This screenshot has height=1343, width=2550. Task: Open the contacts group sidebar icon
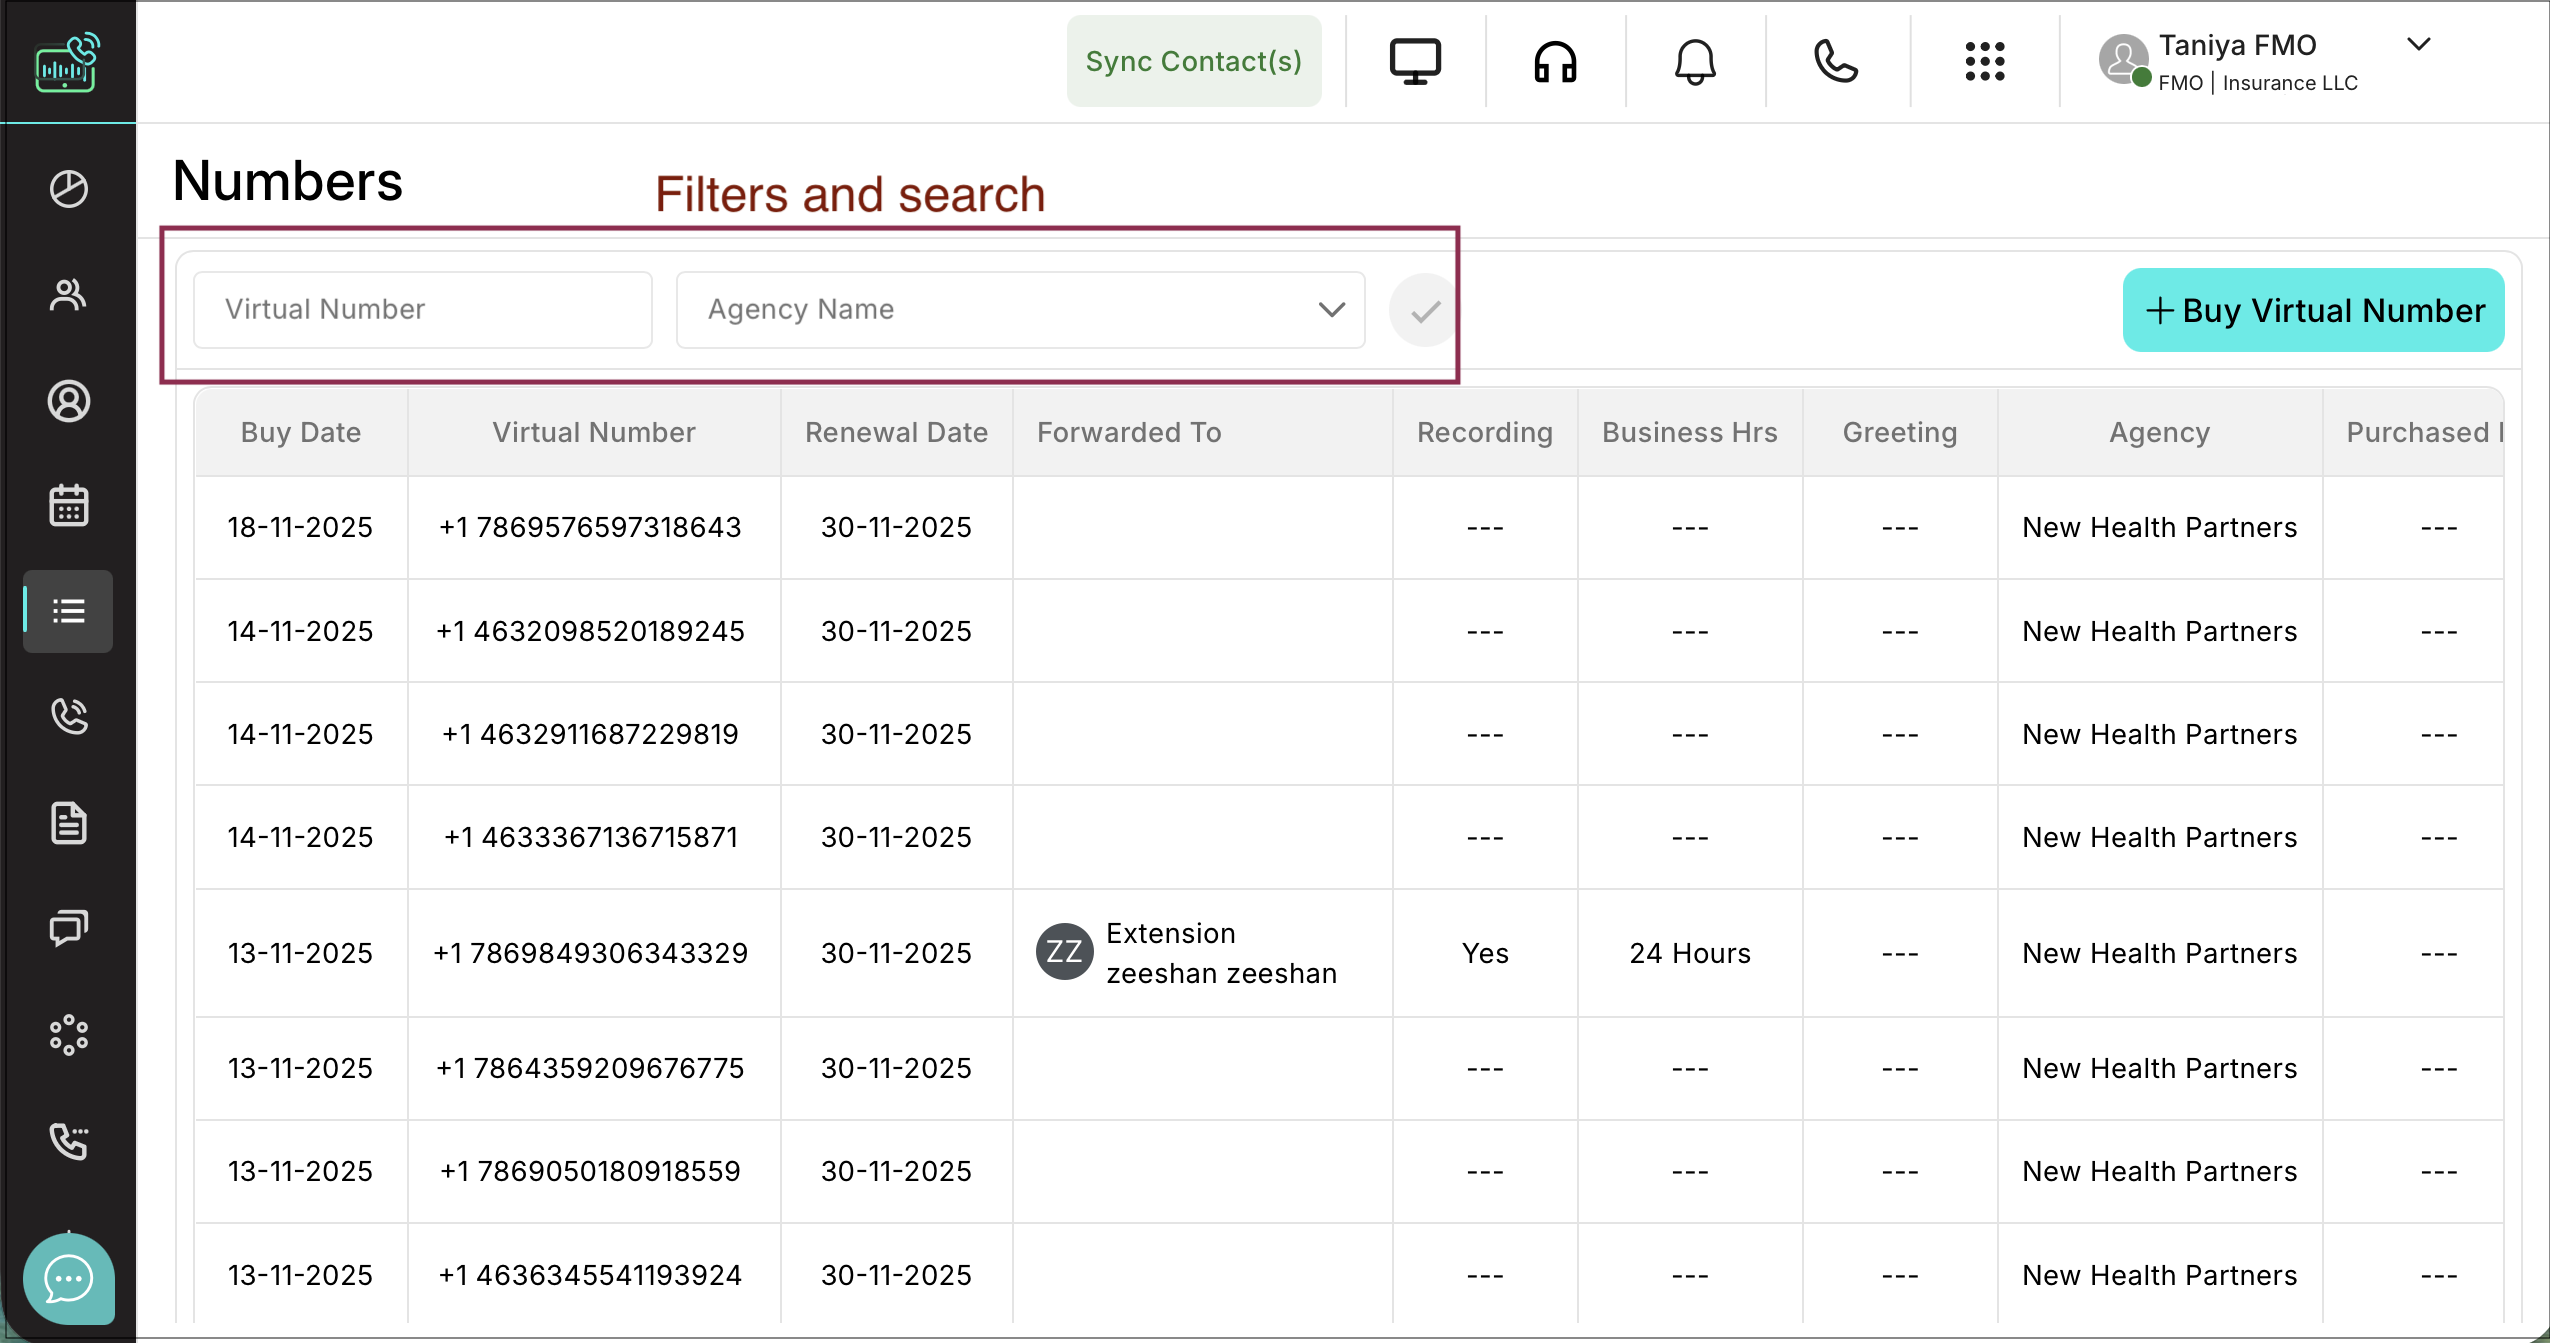tap(68, 295)
